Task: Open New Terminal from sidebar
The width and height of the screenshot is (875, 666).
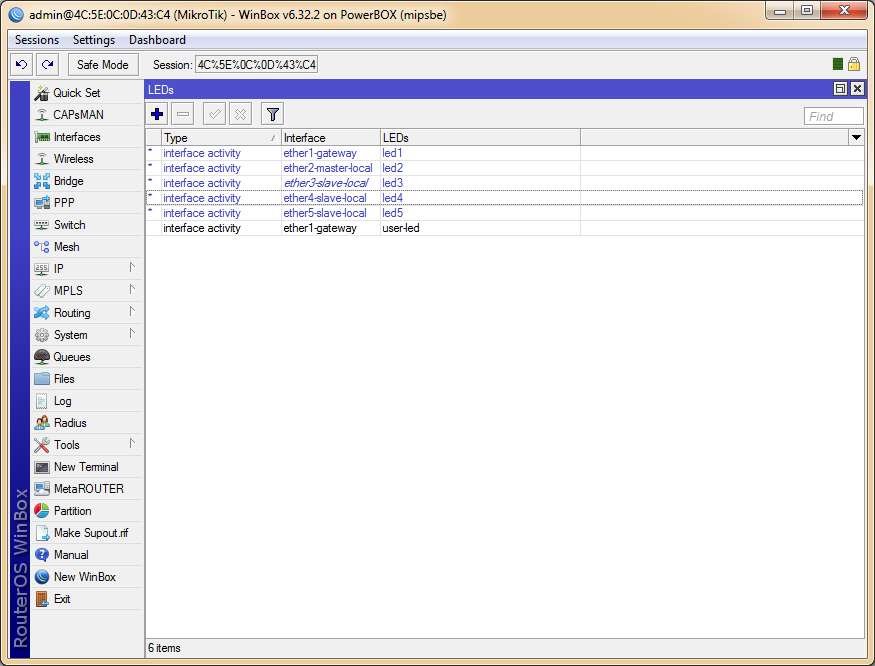Action: (x=85, y=467)
